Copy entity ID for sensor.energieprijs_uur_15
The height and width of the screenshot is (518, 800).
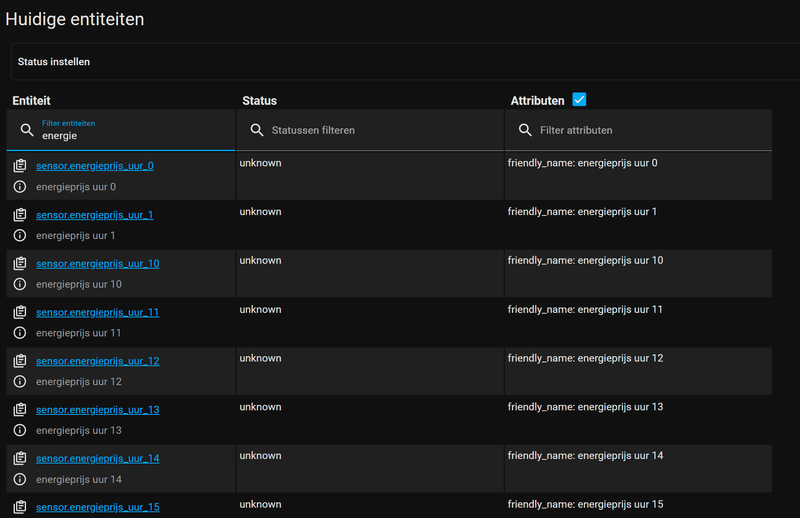[x=20, y=507]
